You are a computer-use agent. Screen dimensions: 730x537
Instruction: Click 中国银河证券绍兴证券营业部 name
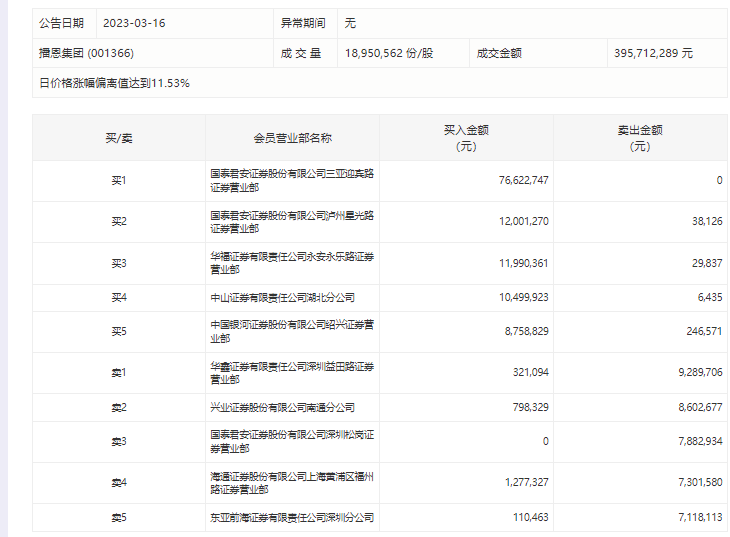click(x=292, y=332)
